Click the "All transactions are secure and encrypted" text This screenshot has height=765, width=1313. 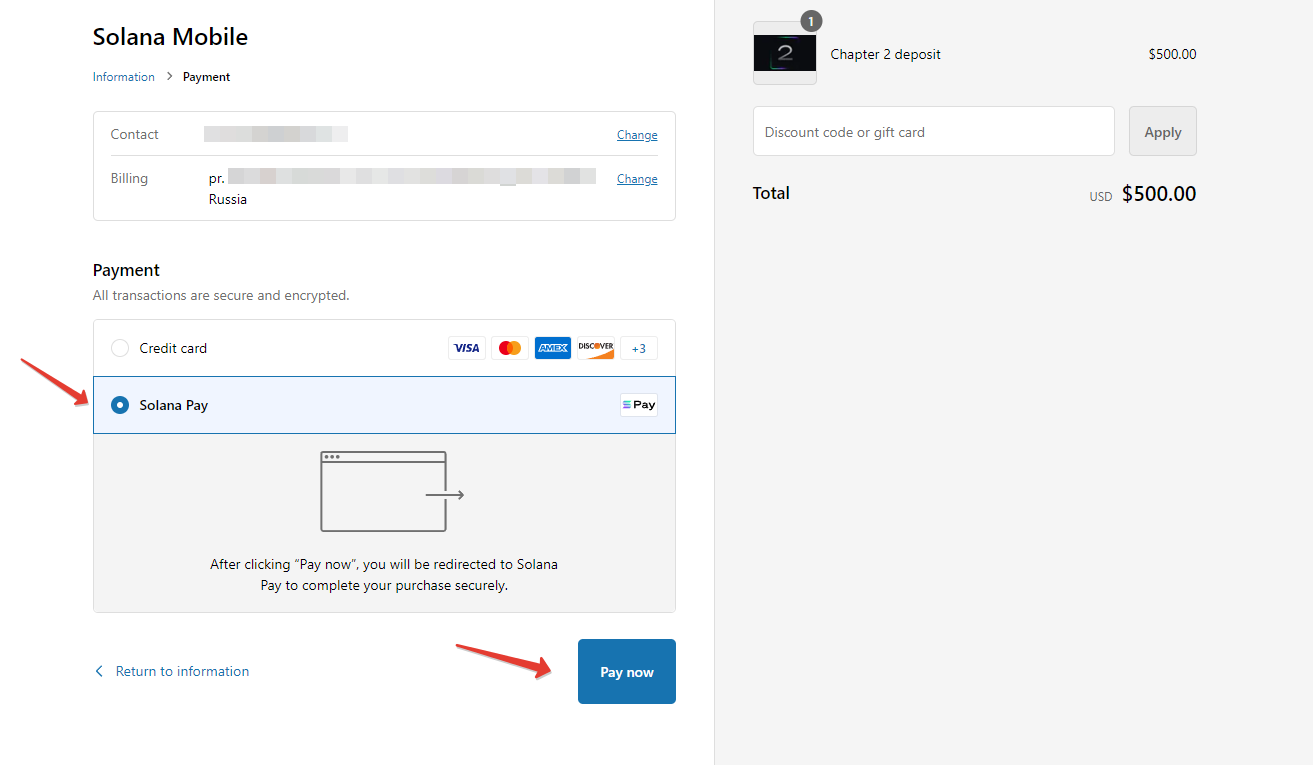[x=221, y=296]
